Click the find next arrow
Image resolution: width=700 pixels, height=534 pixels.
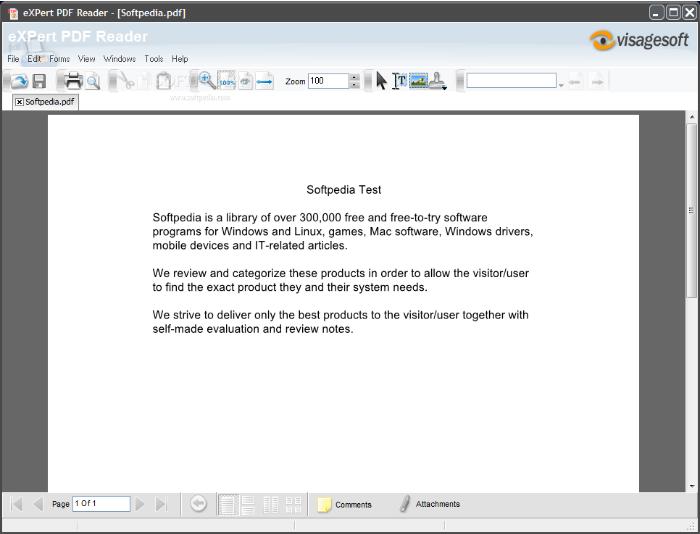coord(597,82)
